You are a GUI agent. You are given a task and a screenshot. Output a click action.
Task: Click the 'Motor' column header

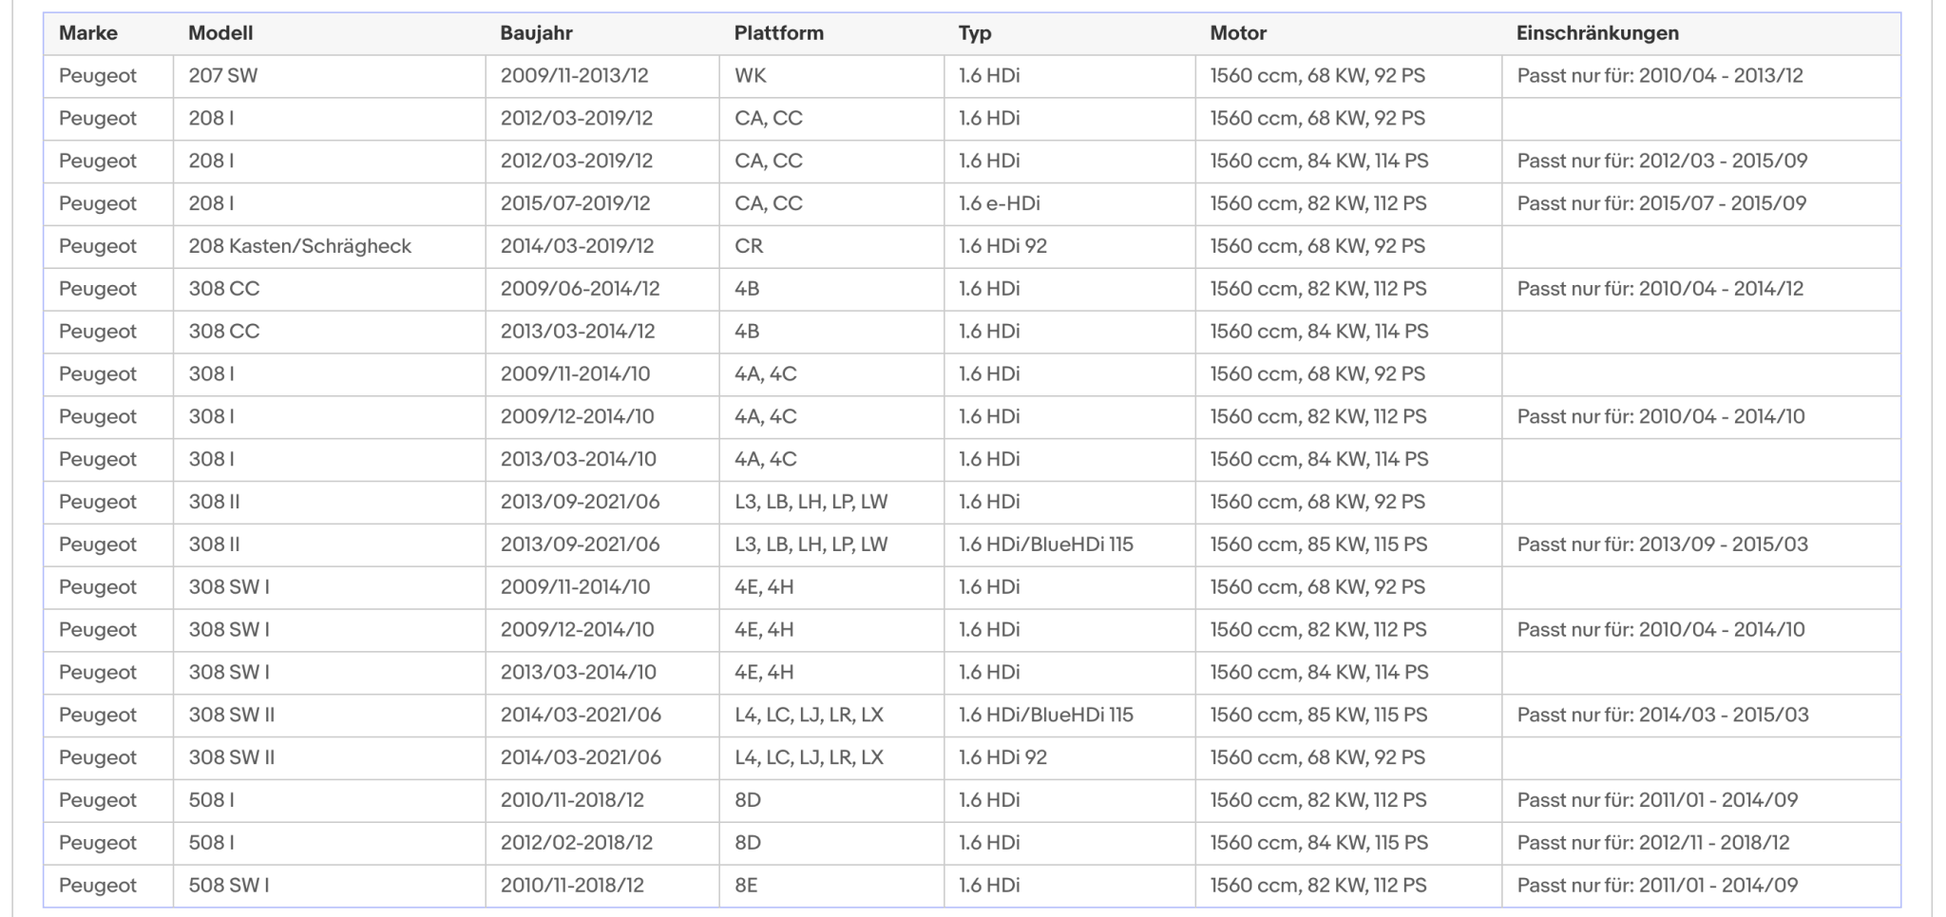(1237, 33)
